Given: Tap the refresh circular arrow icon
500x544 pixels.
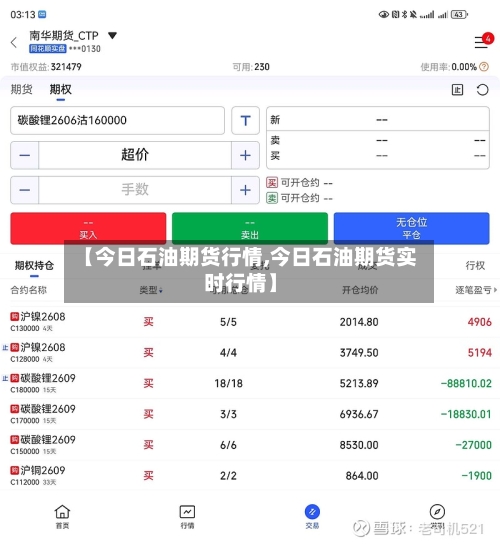Looking at the screenshot, I should pos(482,90).
